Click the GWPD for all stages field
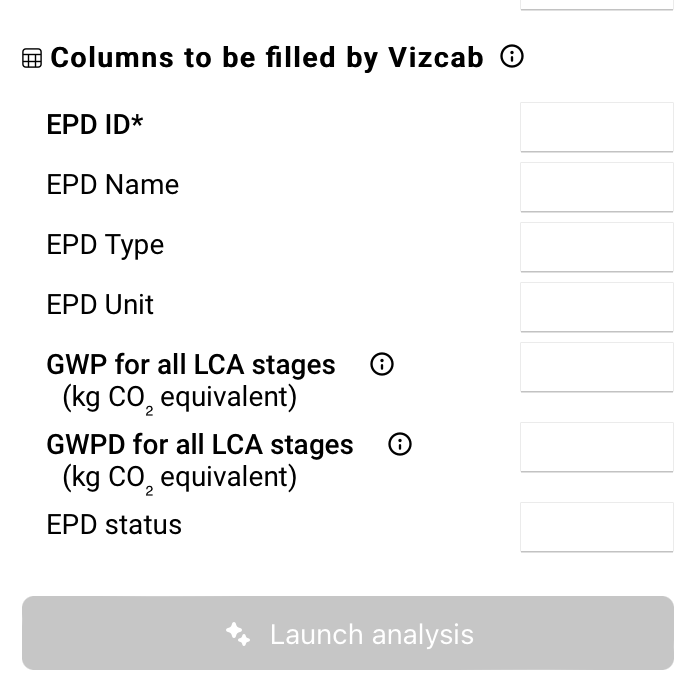Image resolution: width=698 pixels, height=684 pixels. tap(596, 447)
